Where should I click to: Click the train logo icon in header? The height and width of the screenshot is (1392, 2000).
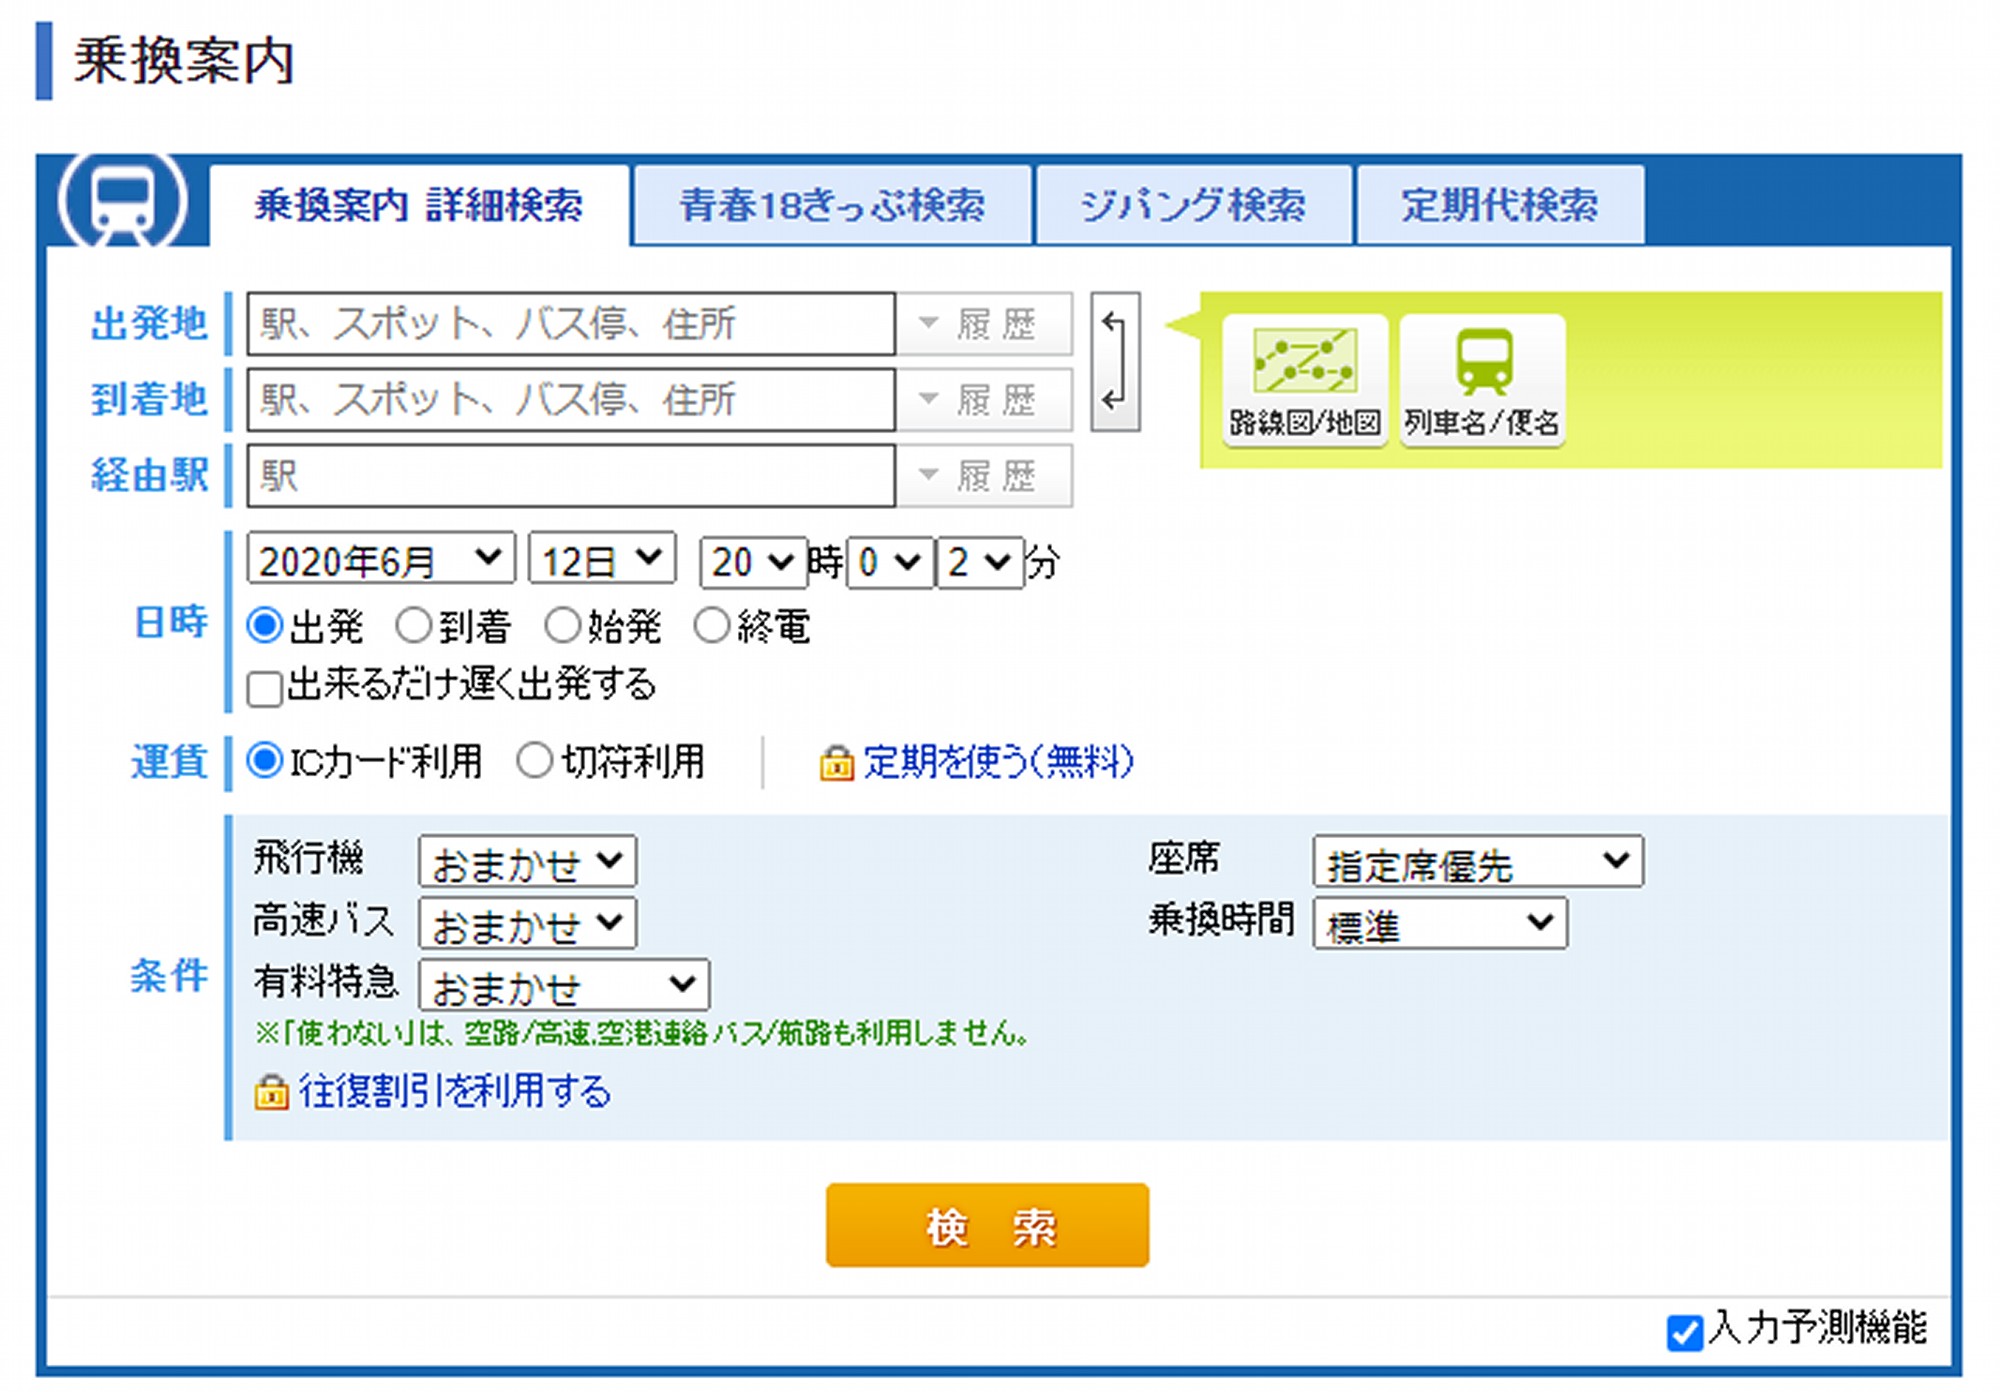(123, 200)
